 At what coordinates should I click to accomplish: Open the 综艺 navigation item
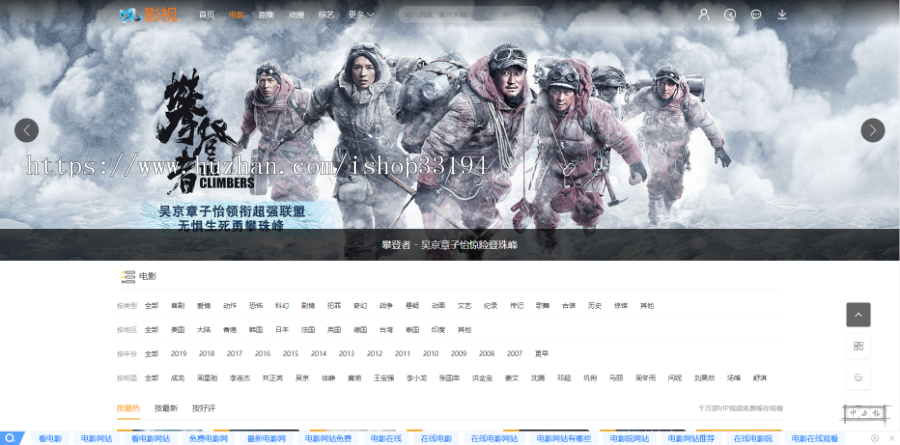click(326, 15)
